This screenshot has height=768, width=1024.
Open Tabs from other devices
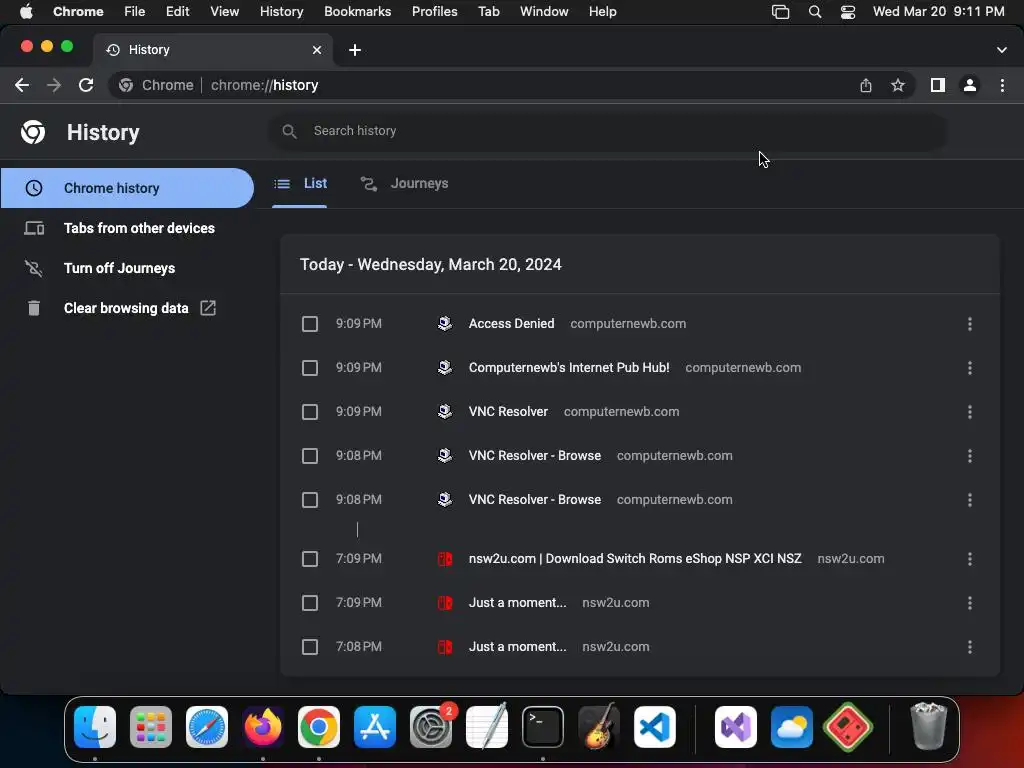coord(127,228)
